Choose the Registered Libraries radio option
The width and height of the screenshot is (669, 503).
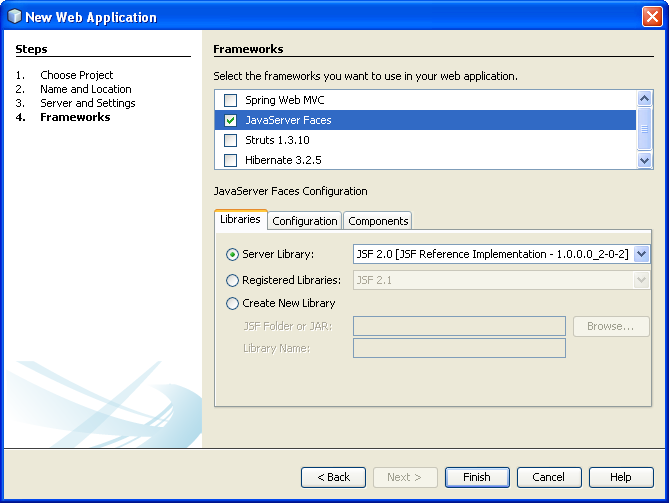click(x=233, y=281)
